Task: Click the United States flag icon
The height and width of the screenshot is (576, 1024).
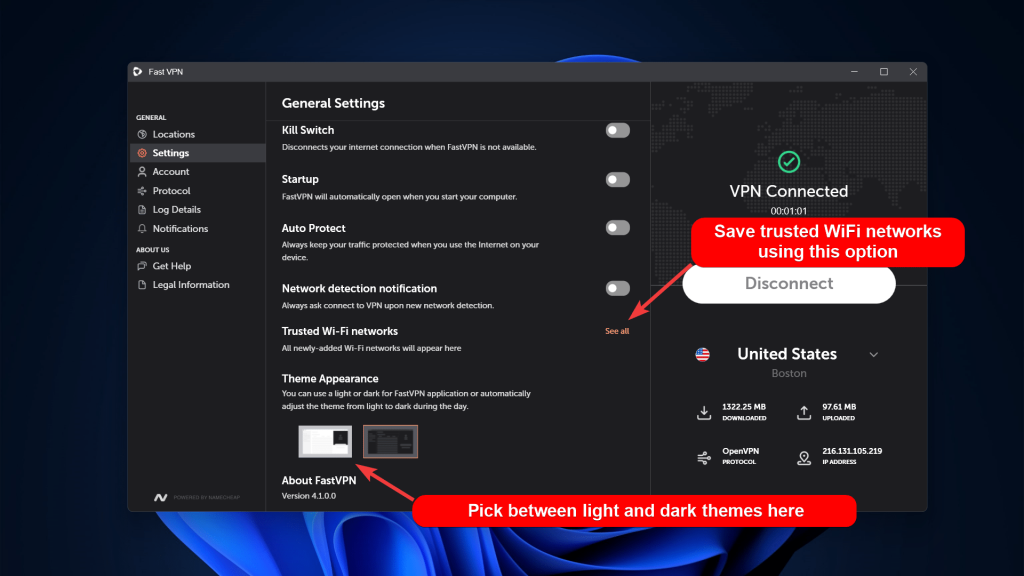Action: pyautogui.click(x=702, y=354)
